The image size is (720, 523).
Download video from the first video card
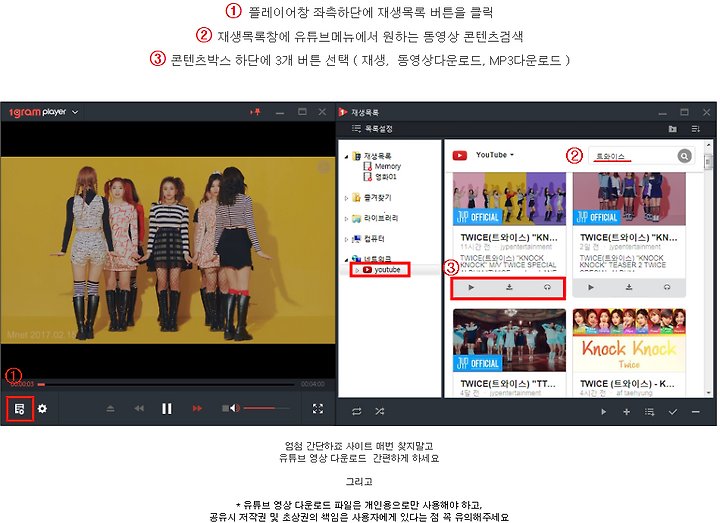click(x=509, y=287)
